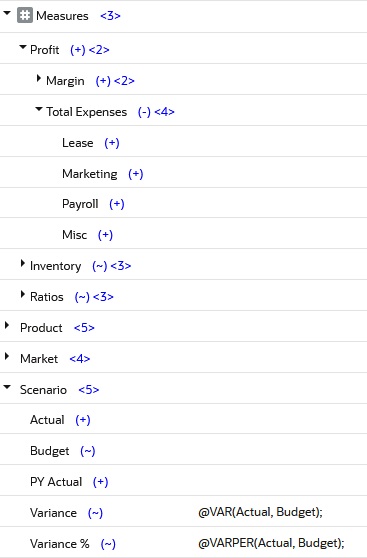Expand the Product dimension arrow
This screenshot has height=558, width=367.
(x=7, y=325)
